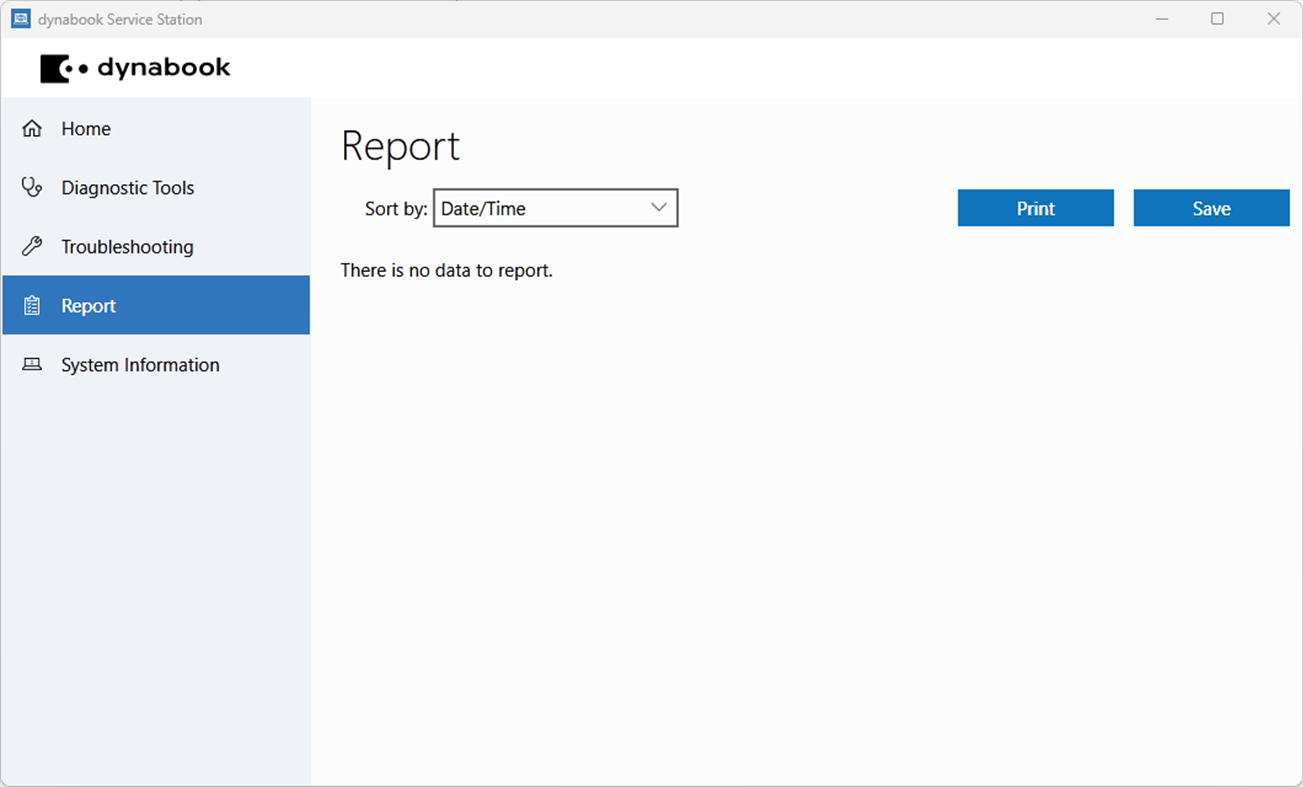The image size is (1303, 787).
Task: Click the dynabook logo
Action: (x=135, y=67)
